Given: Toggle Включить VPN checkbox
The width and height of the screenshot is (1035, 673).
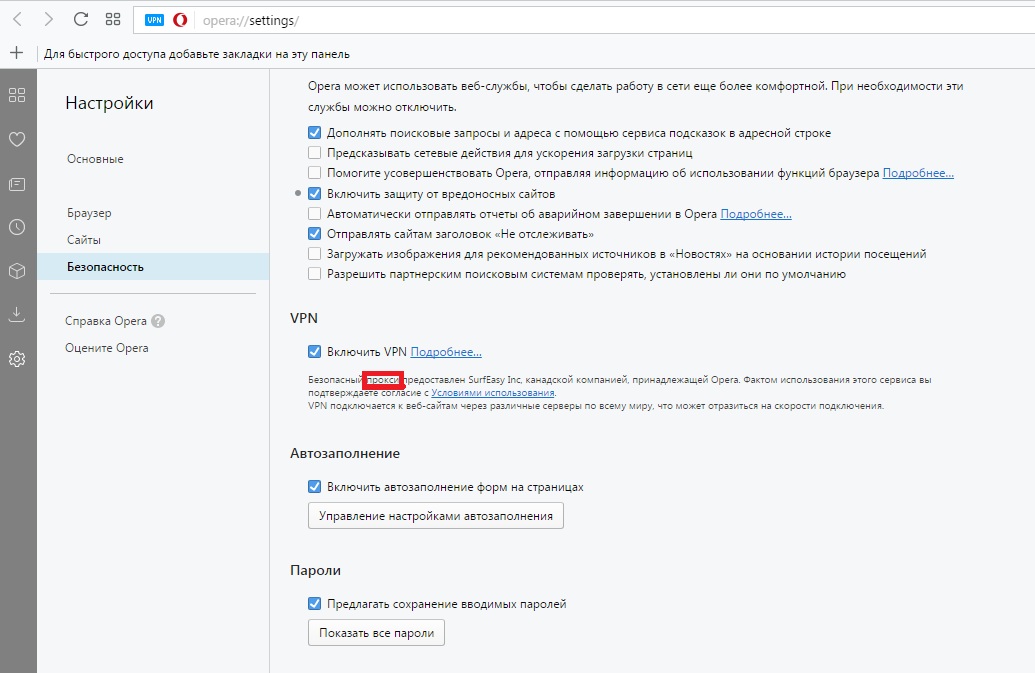Looking at the screenshot, I should pyautogui.click(x=315, y=352).
